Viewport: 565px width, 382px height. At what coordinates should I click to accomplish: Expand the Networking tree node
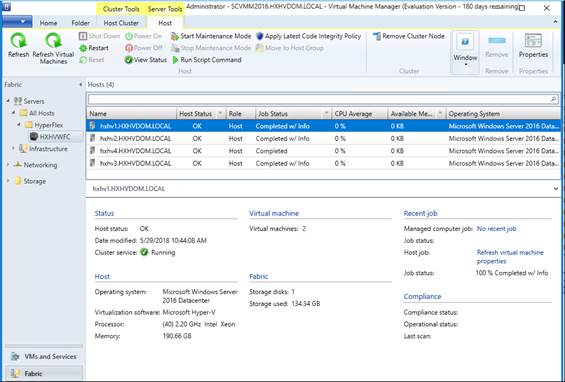coord(8,165)
